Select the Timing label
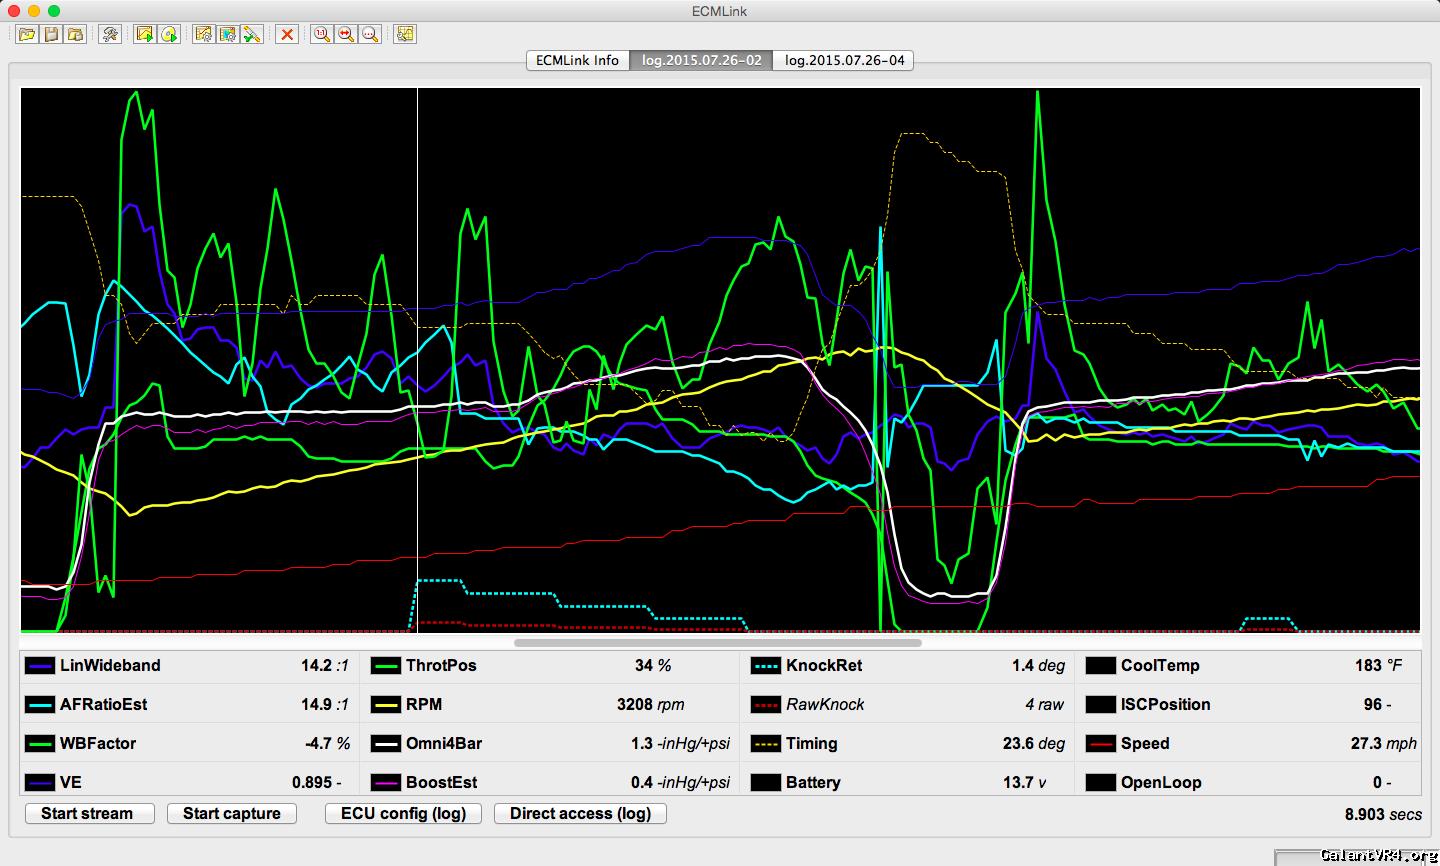The image size is (1440, 866). 811,744
